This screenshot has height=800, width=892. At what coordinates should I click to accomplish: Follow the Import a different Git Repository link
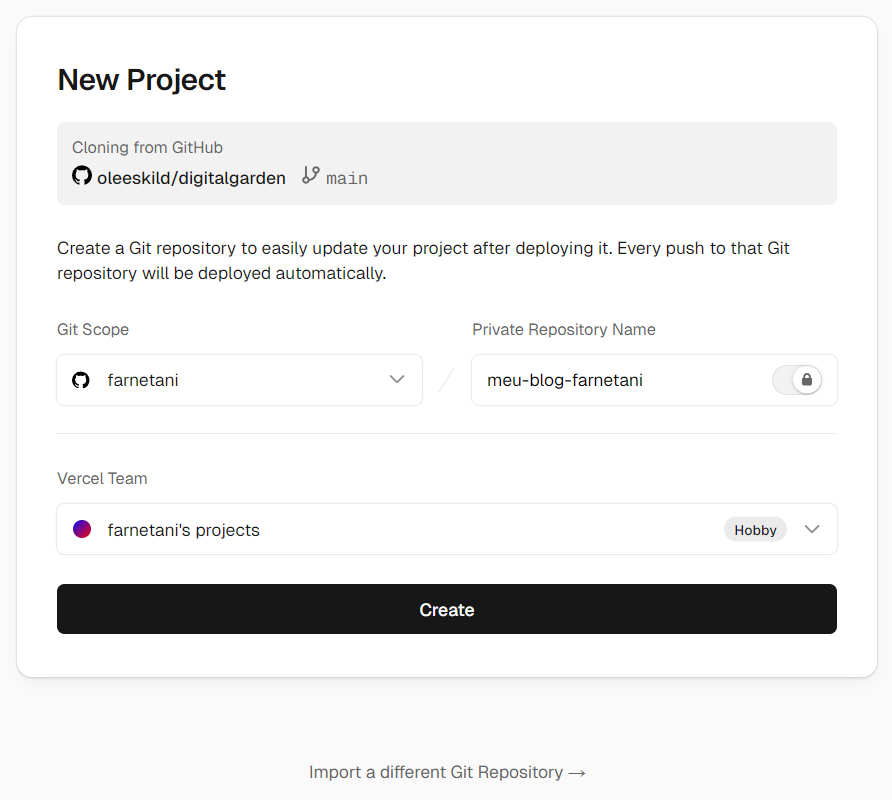click(447, 772)
